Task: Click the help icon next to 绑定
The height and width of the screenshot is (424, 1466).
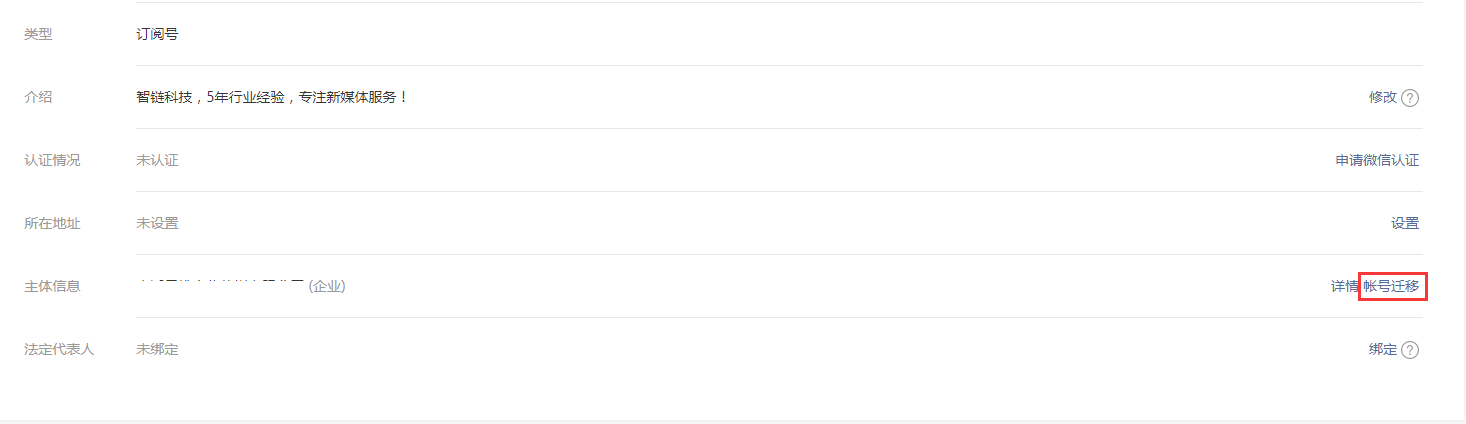Action: coord(1410,350)
